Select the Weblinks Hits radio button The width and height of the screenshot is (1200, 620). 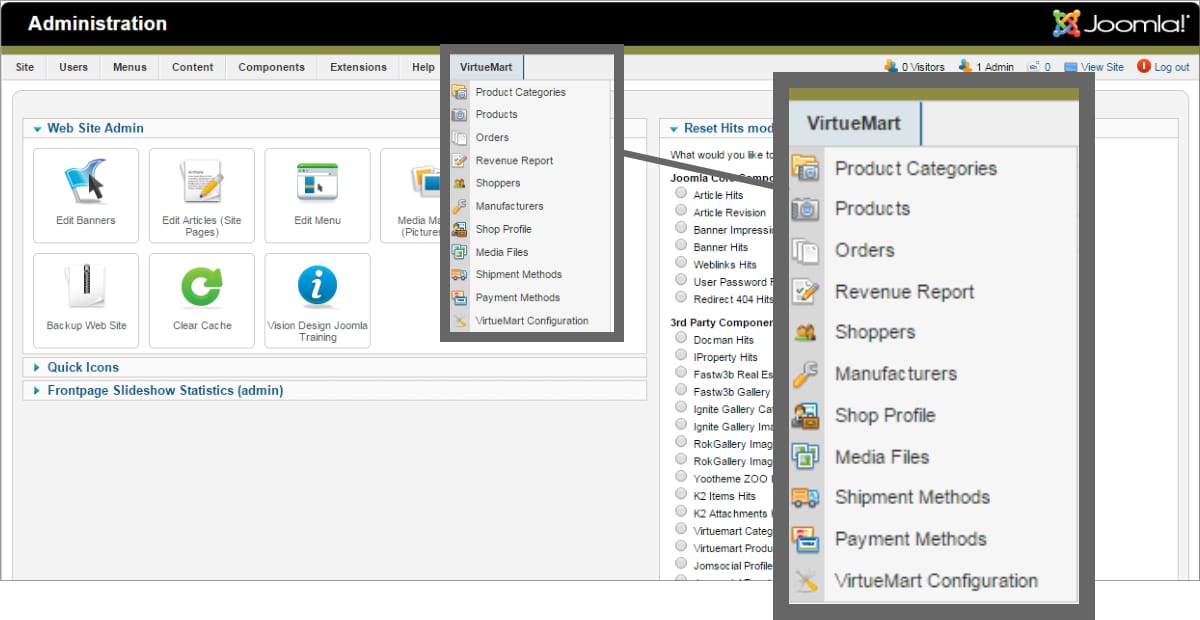tap(681, 264)
